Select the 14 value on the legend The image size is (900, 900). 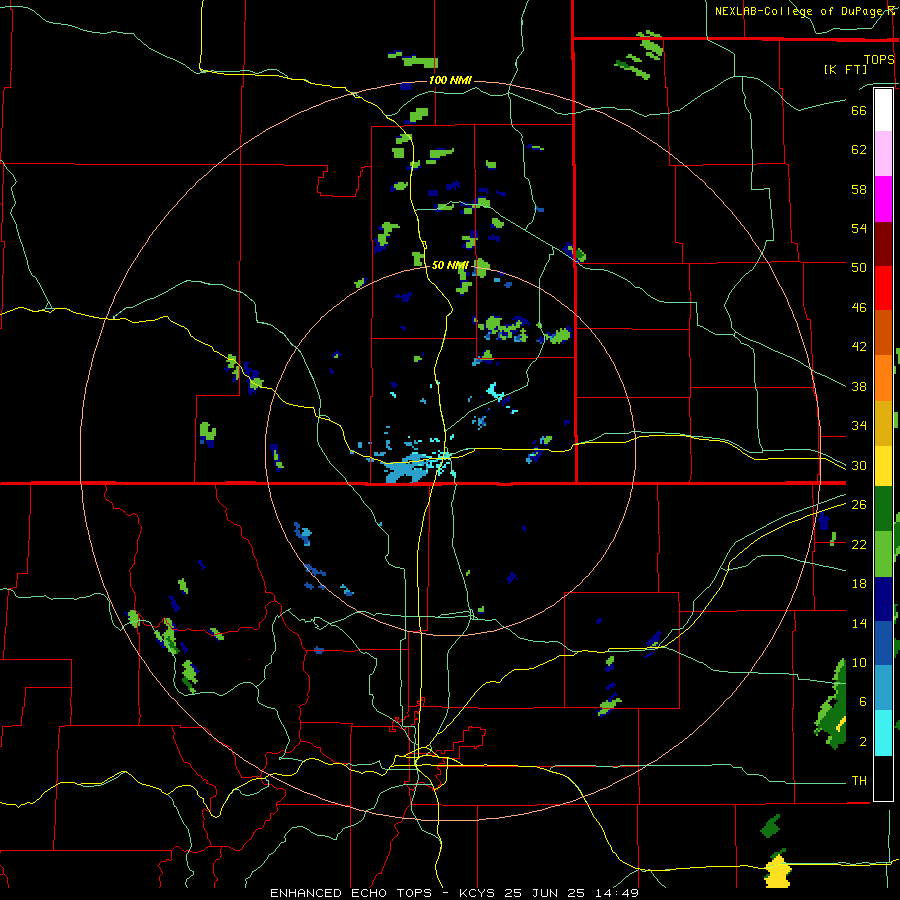point(859,623)
